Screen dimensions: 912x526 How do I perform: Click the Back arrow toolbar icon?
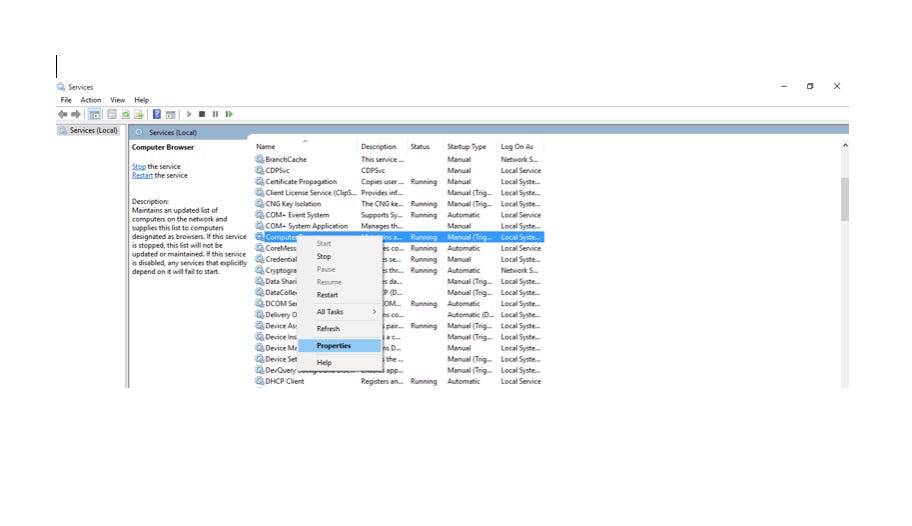(62, 115)
